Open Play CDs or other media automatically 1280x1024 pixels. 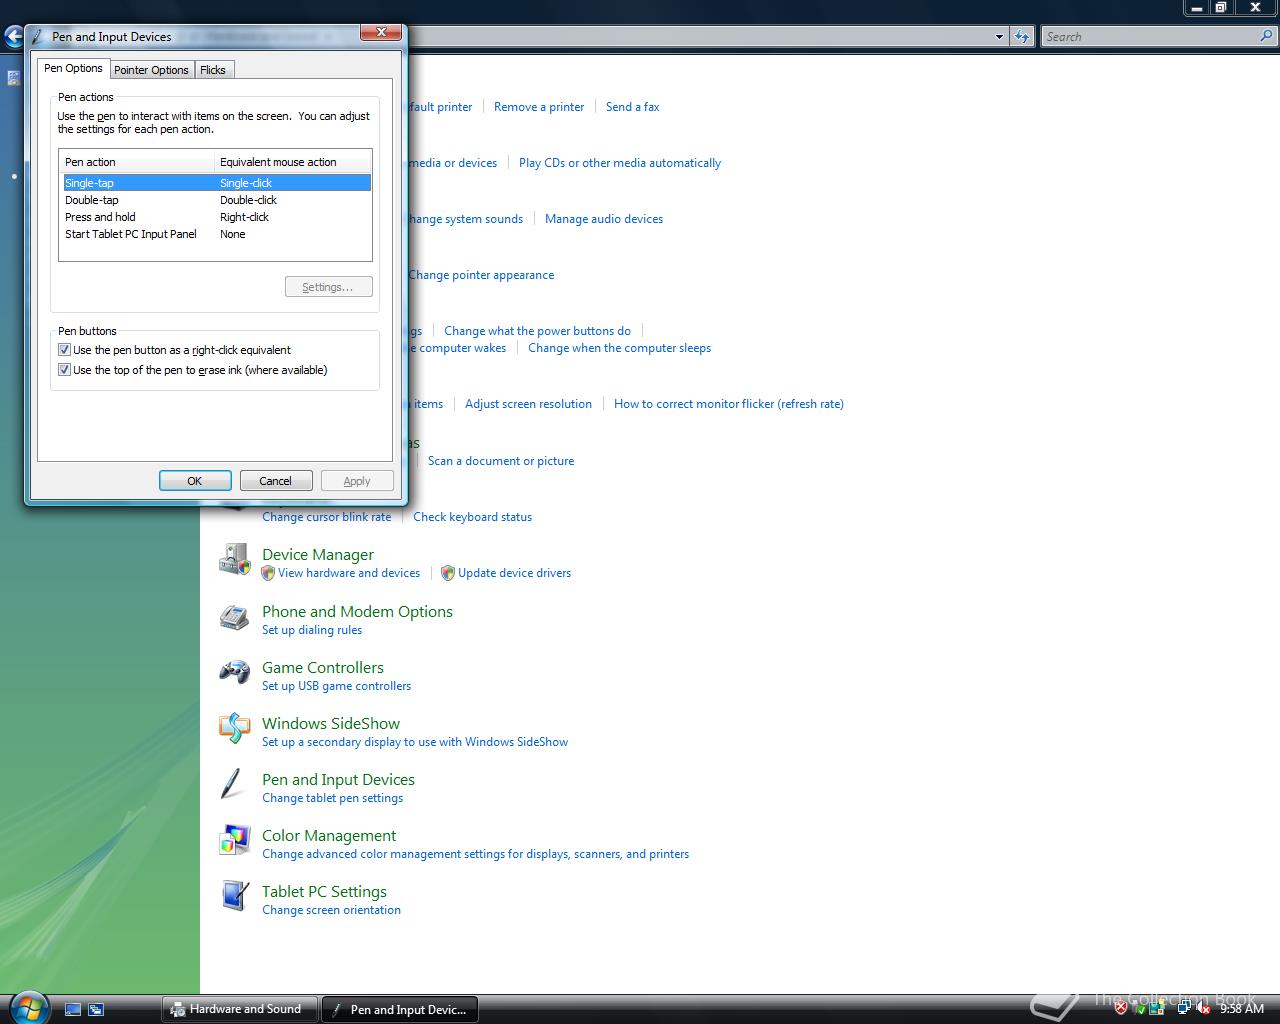point(620,163)
